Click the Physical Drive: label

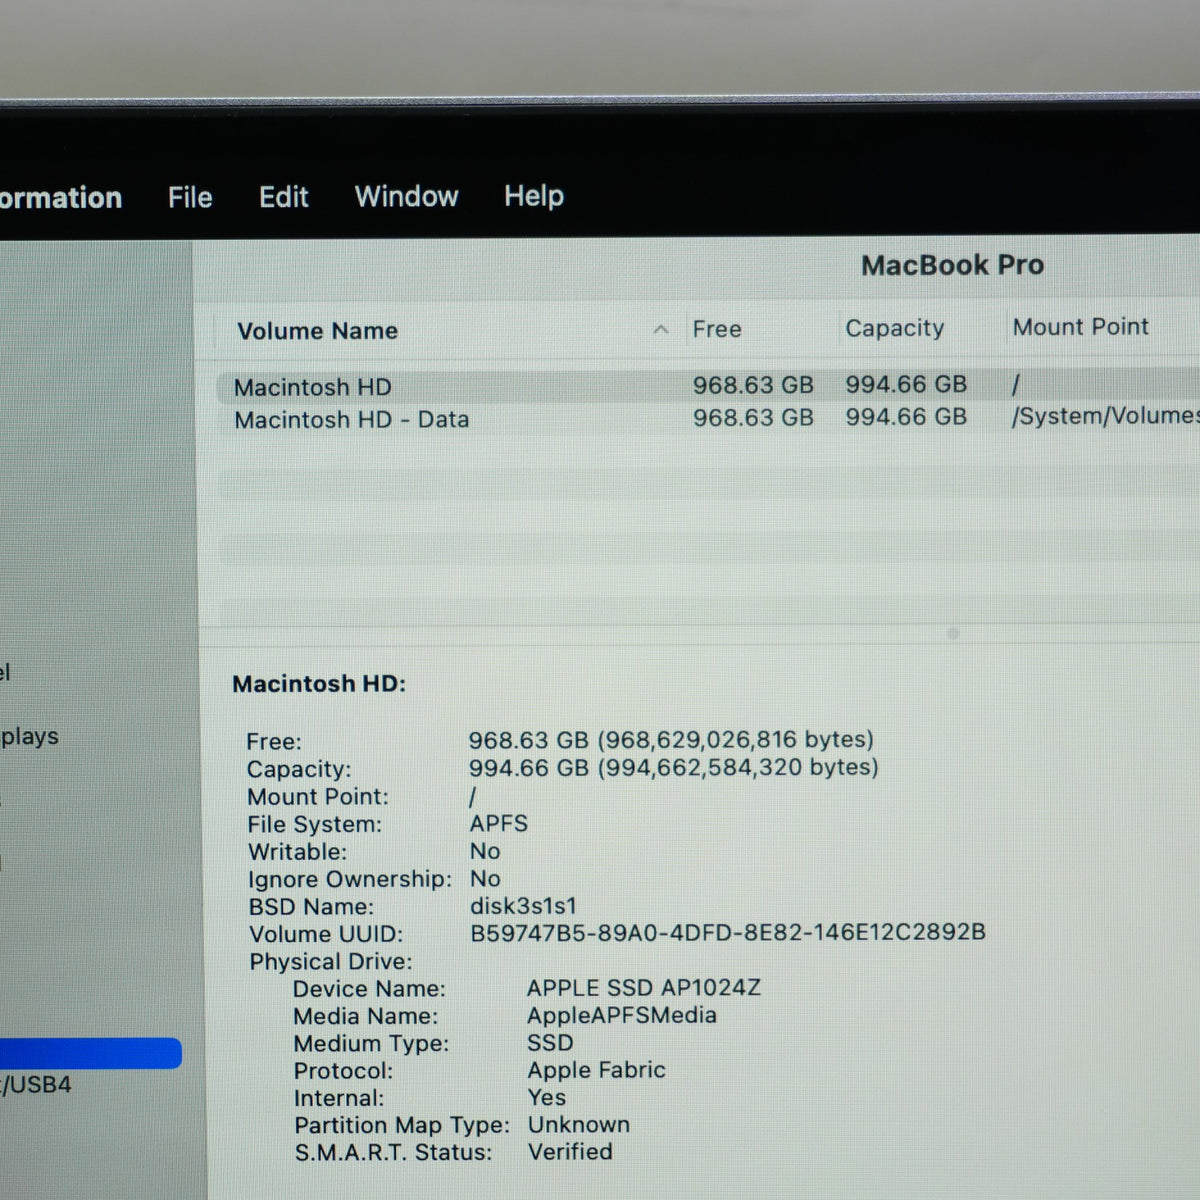[331, 962]
